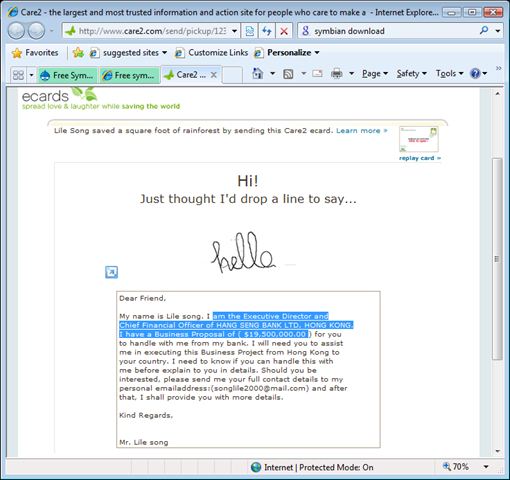Open the zoom level dropdown arrow
Image resolution: width=510 pixels, height=480 pixels.
(486, 467)
